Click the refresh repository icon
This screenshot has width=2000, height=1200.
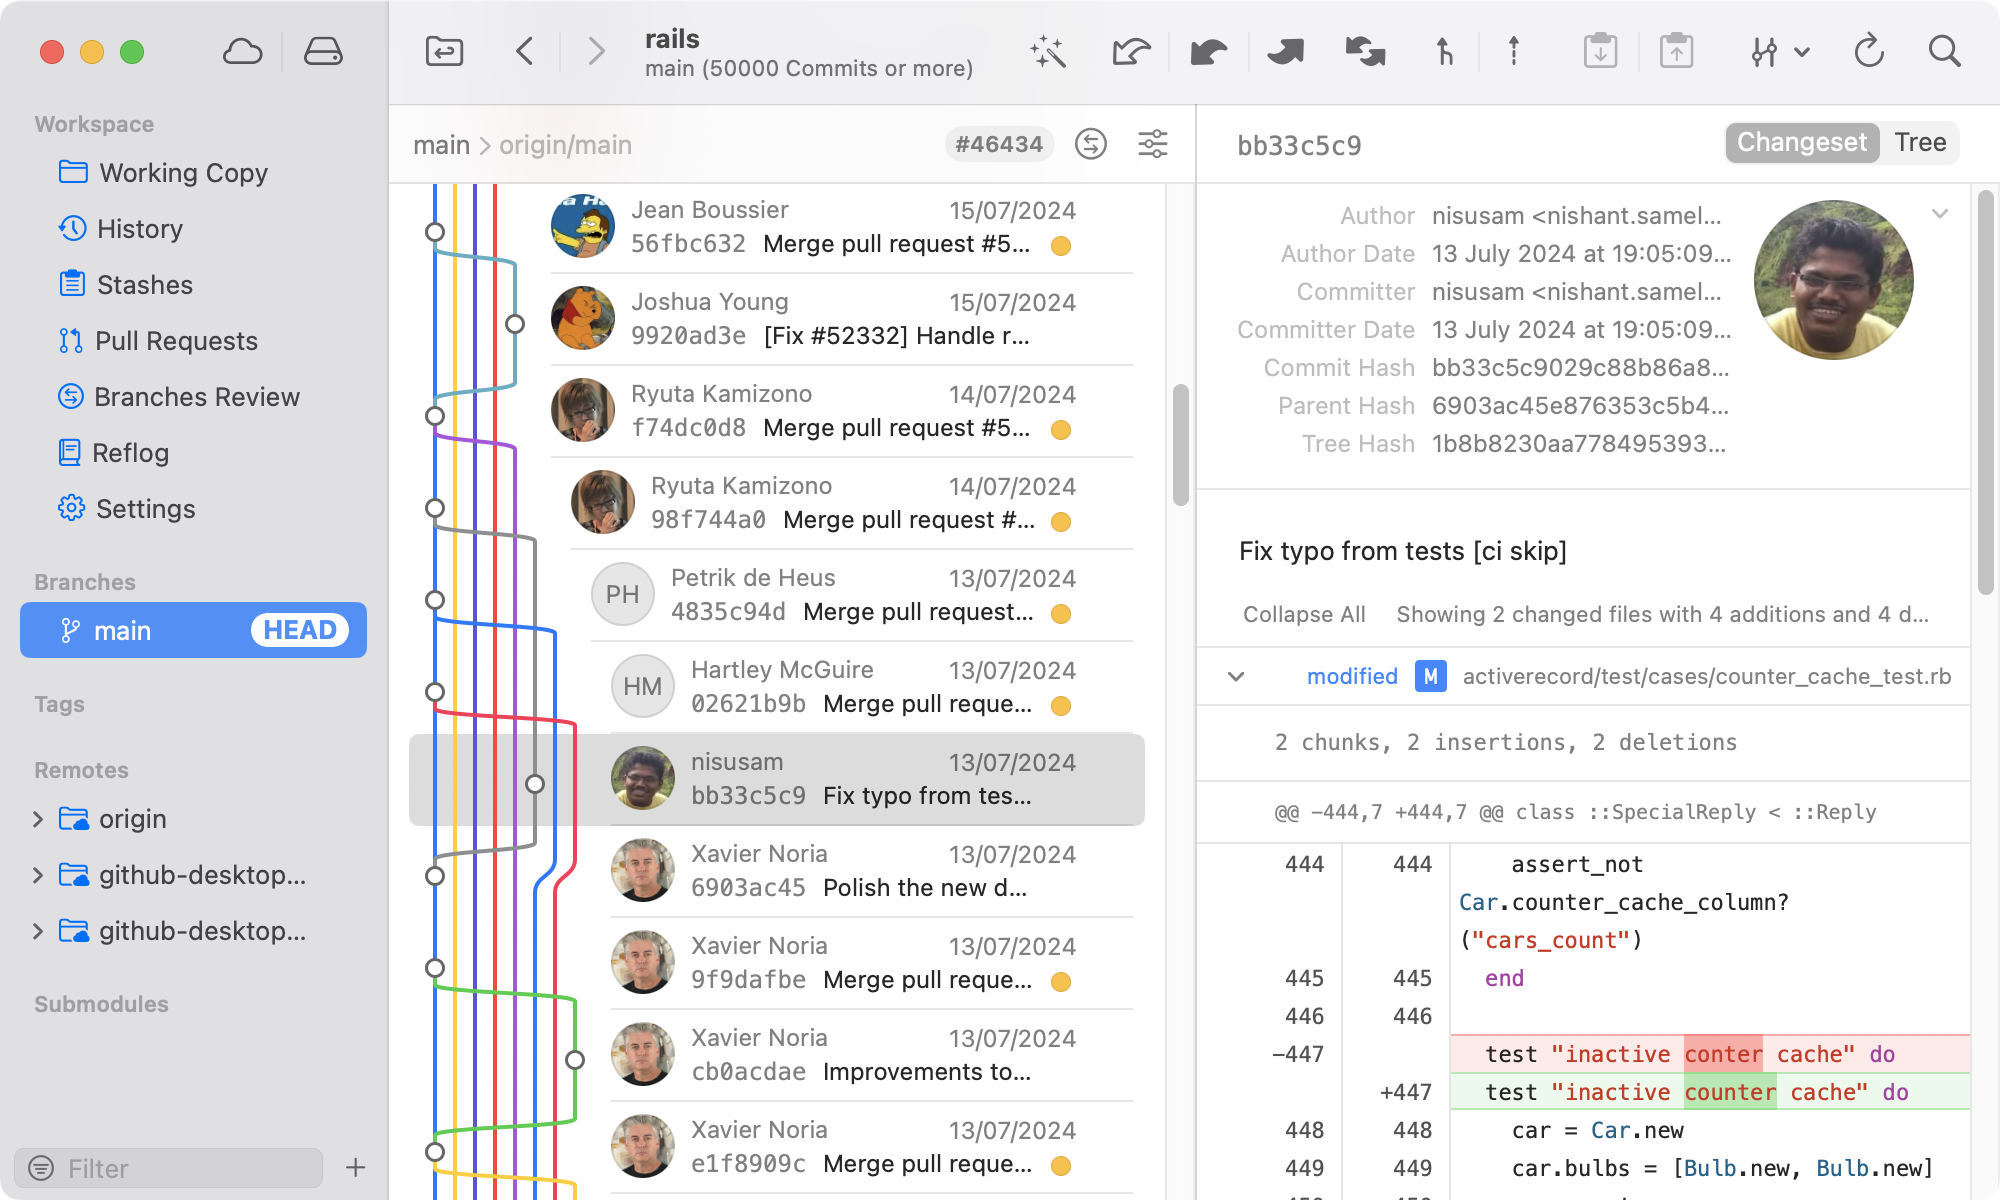1869,52
